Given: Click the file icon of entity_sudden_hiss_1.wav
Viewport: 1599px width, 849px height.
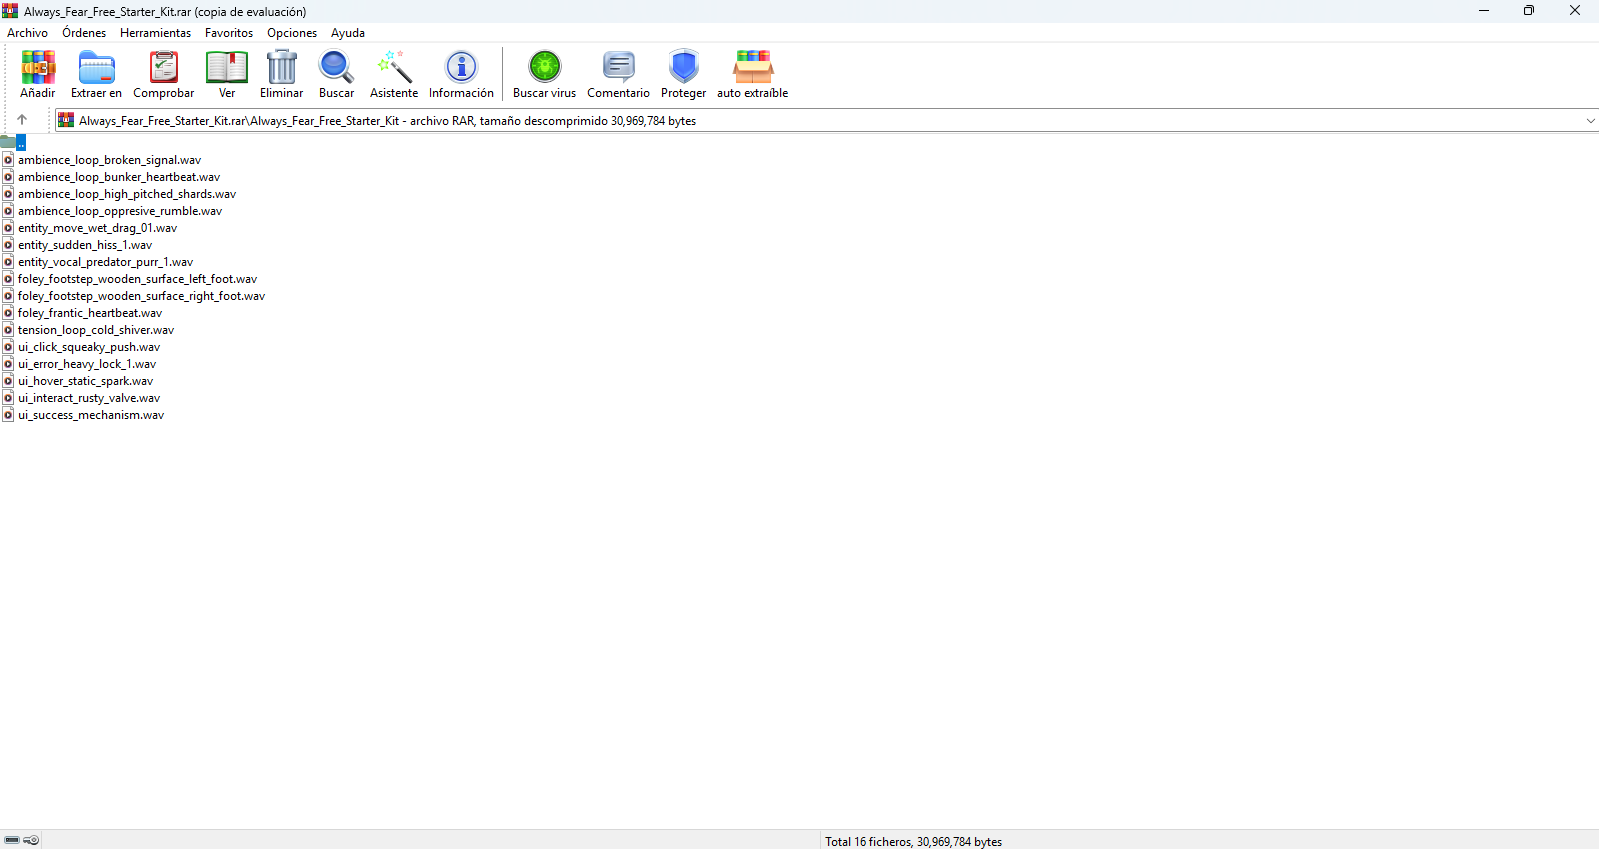Looking at the screenshot, I should [8, 245].
